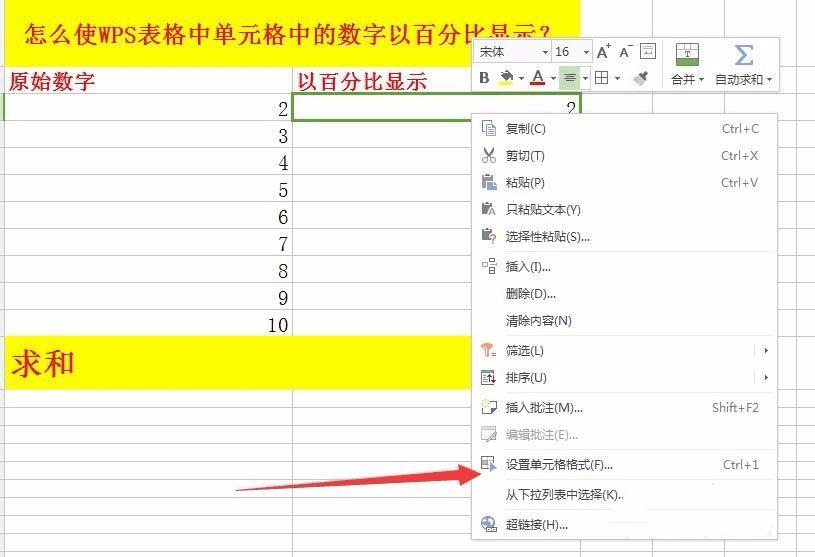Click the decrease font size icon
Image resolution: width=815 pixels, height=557 pixels.
[x=625, y=51]
